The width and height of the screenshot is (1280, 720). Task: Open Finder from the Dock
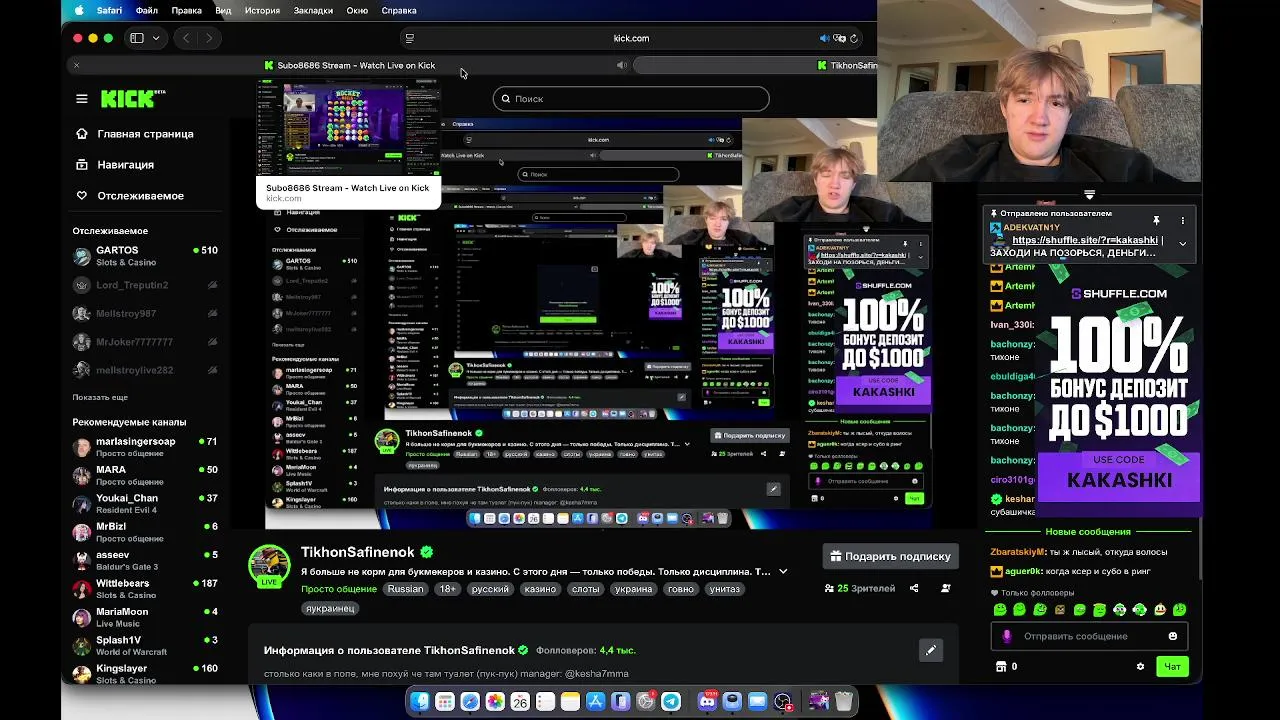point(420,702)
